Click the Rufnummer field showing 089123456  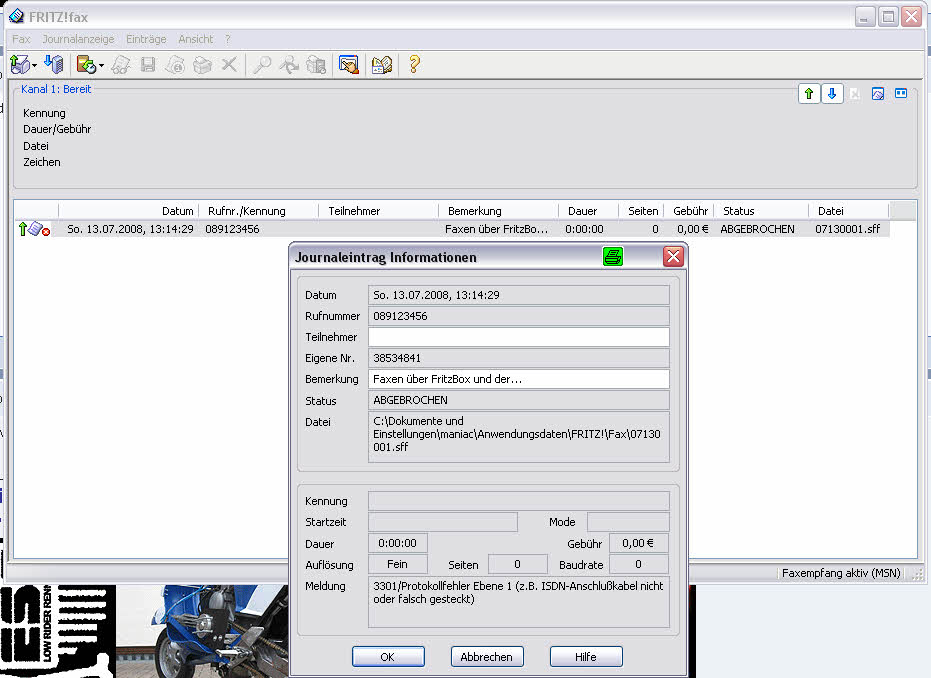[518, 316]
